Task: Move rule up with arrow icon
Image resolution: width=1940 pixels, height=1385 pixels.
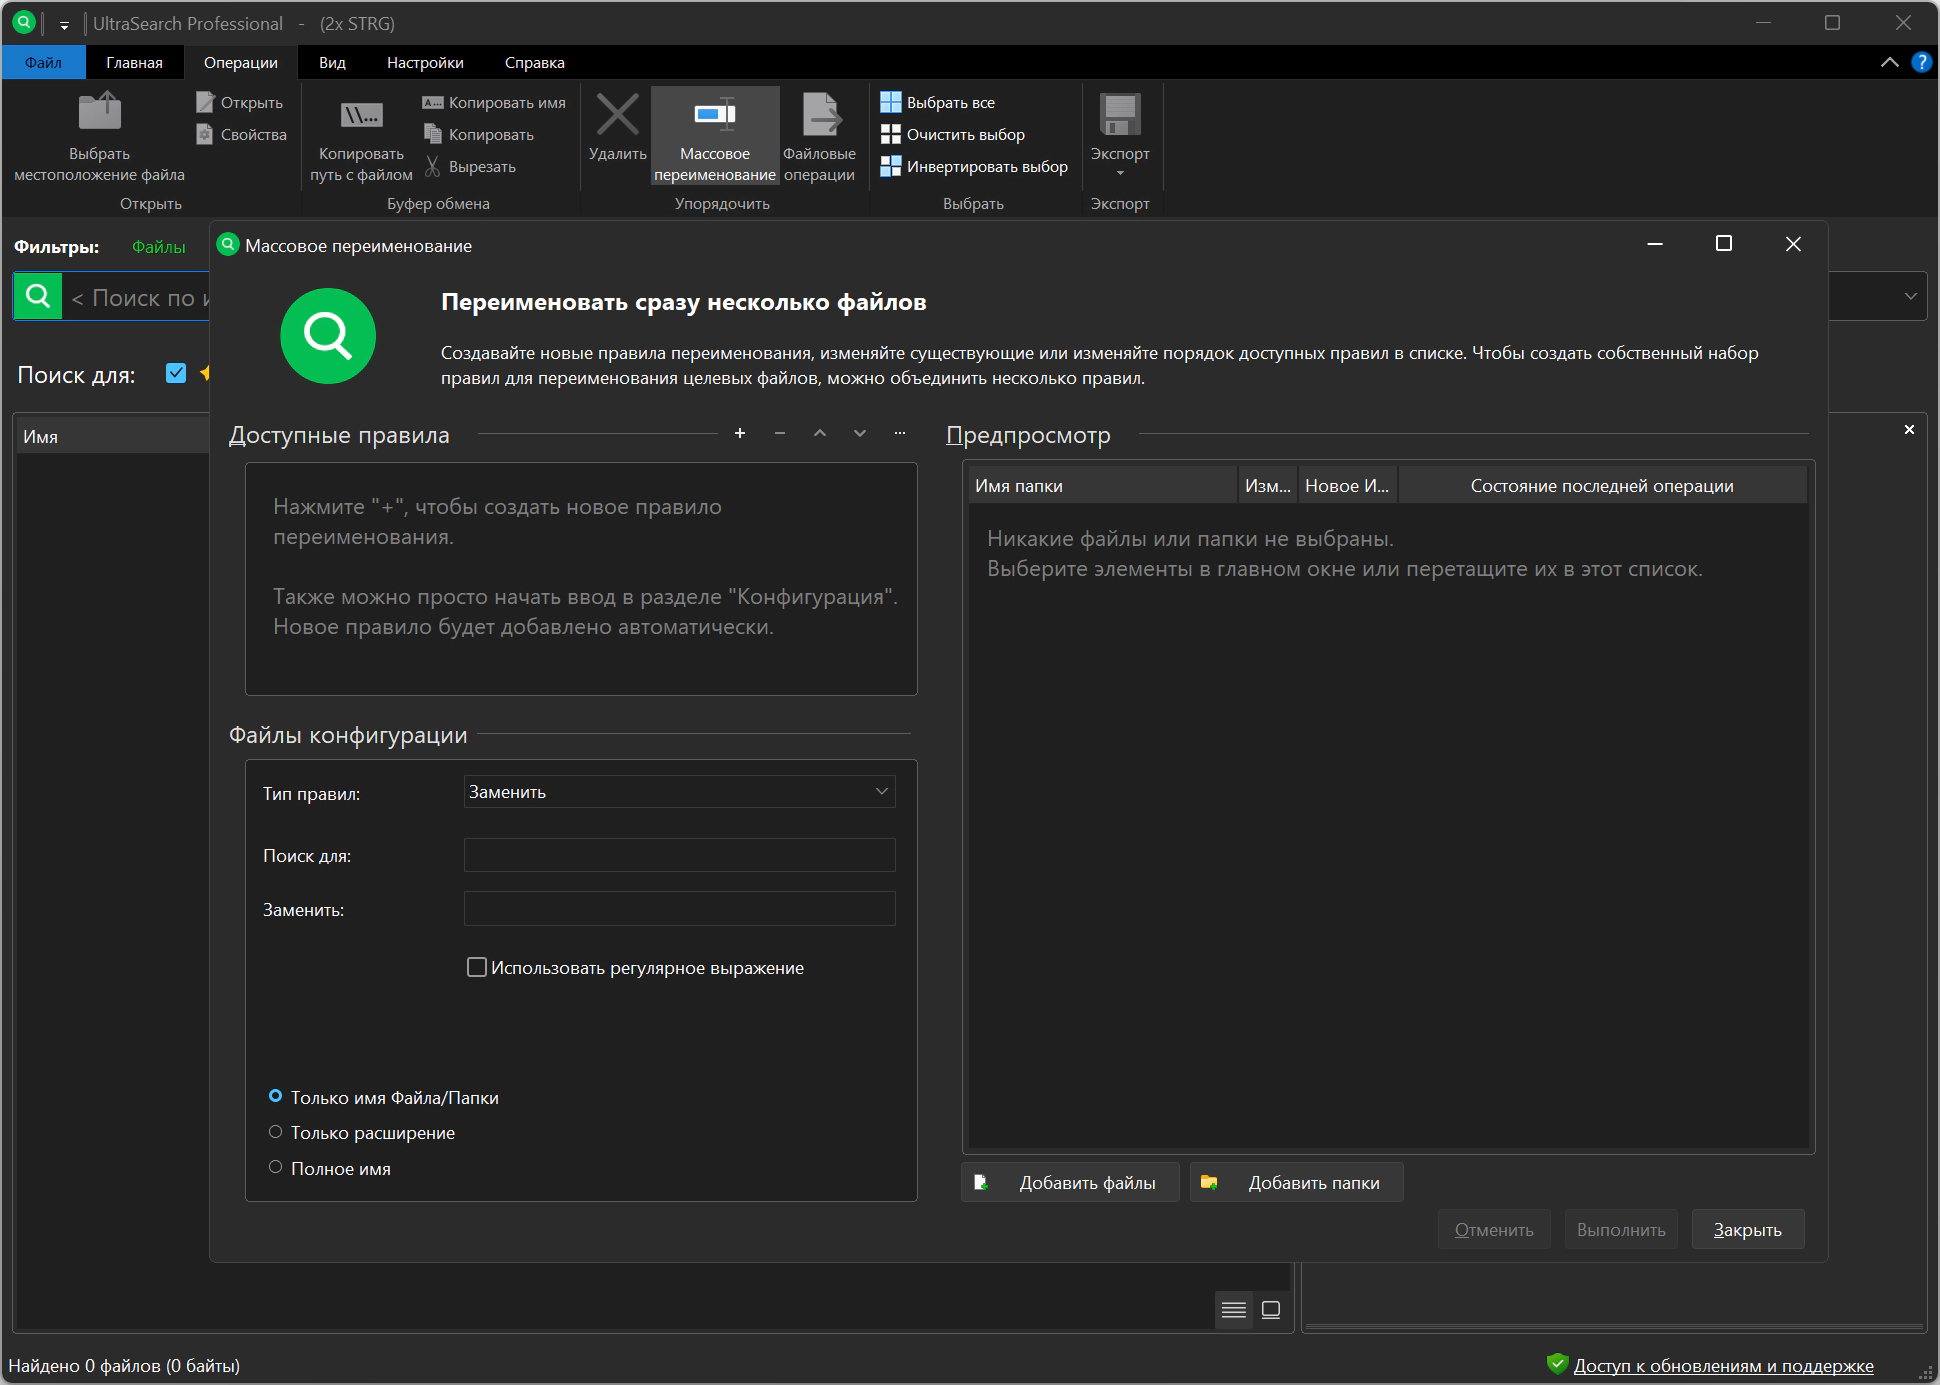Action: click(x=820, y=433)
